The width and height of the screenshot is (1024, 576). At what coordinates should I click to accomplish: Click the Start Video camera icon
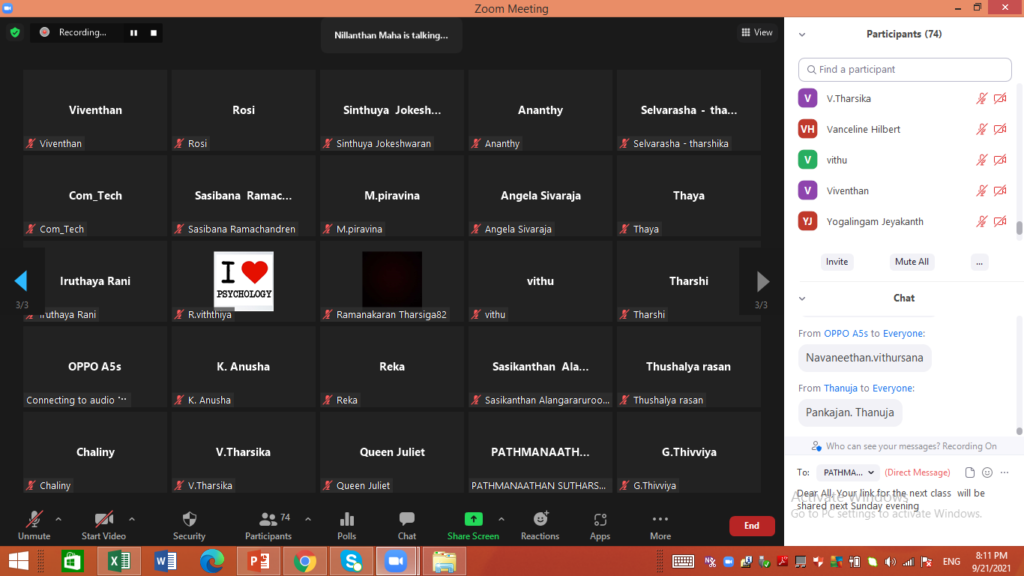point(103,520)
